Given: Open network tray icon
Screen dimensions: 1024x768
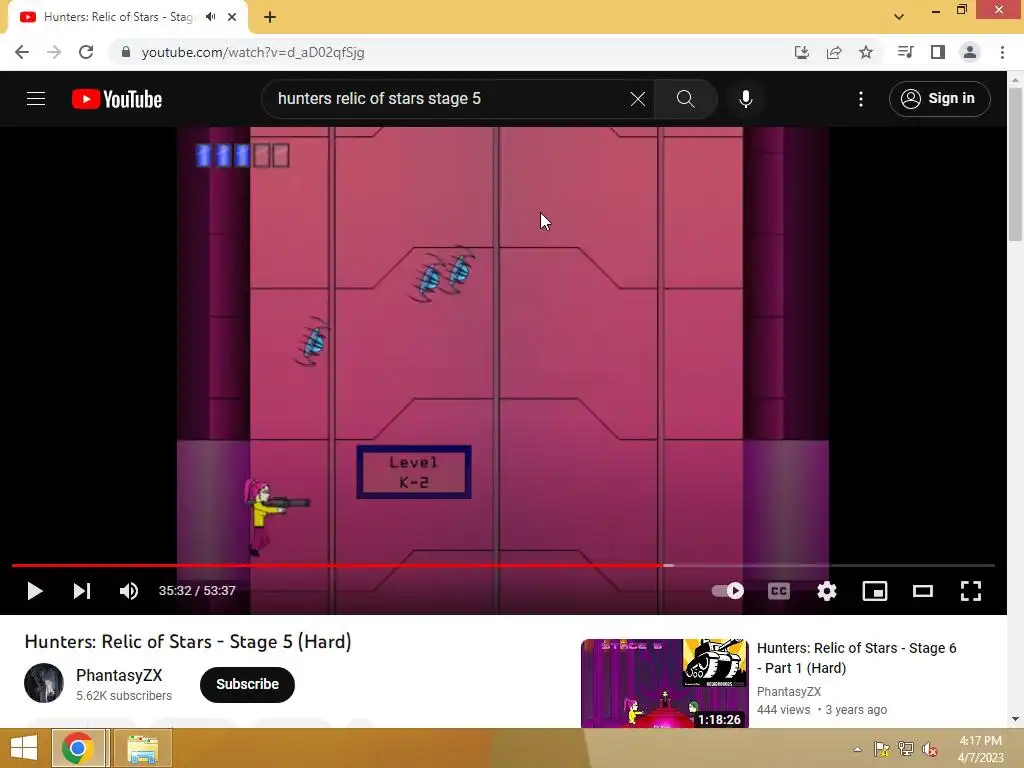Looking at the screenshot, I should pyautogui.click(x=906, y=749).
